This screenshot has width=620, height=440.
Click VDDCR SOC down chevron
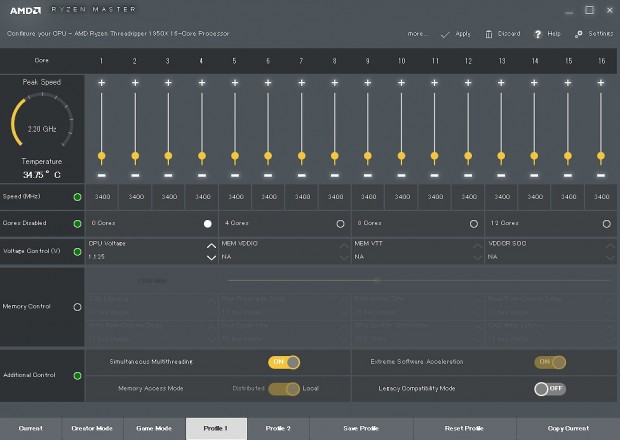(610, 258)
